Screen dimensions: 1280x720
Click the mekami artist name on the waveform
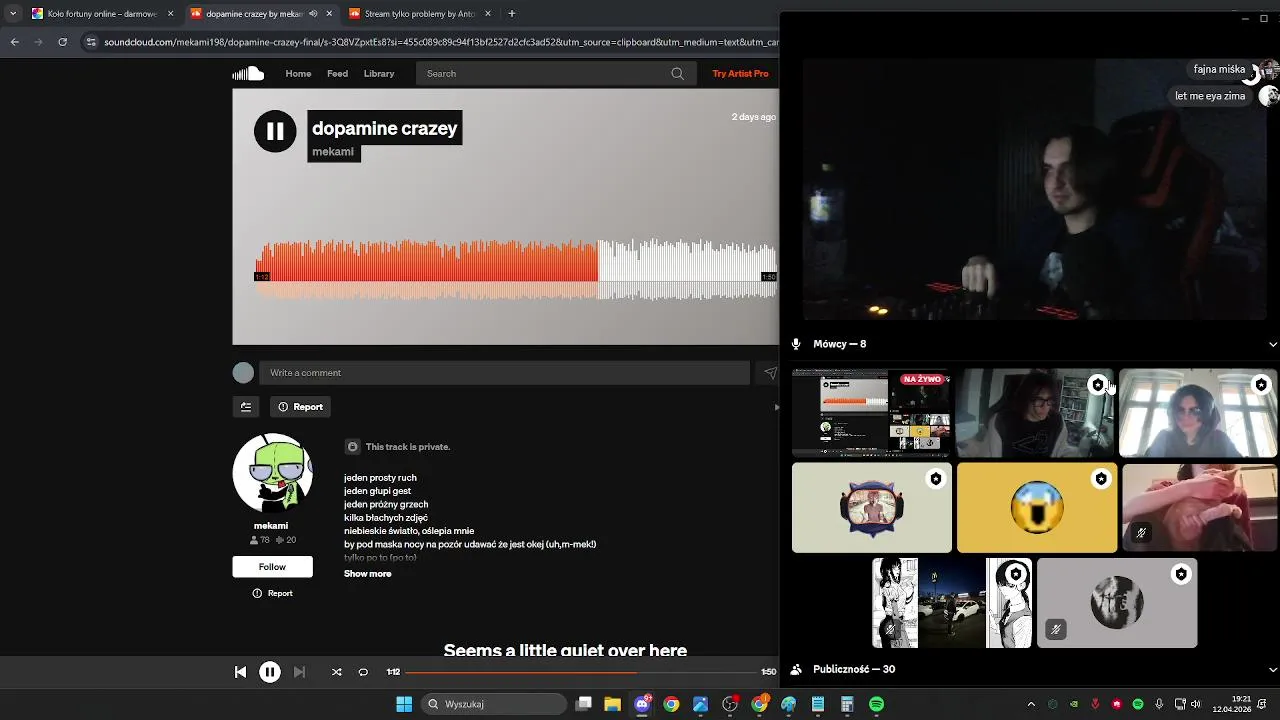click(333, 152)
